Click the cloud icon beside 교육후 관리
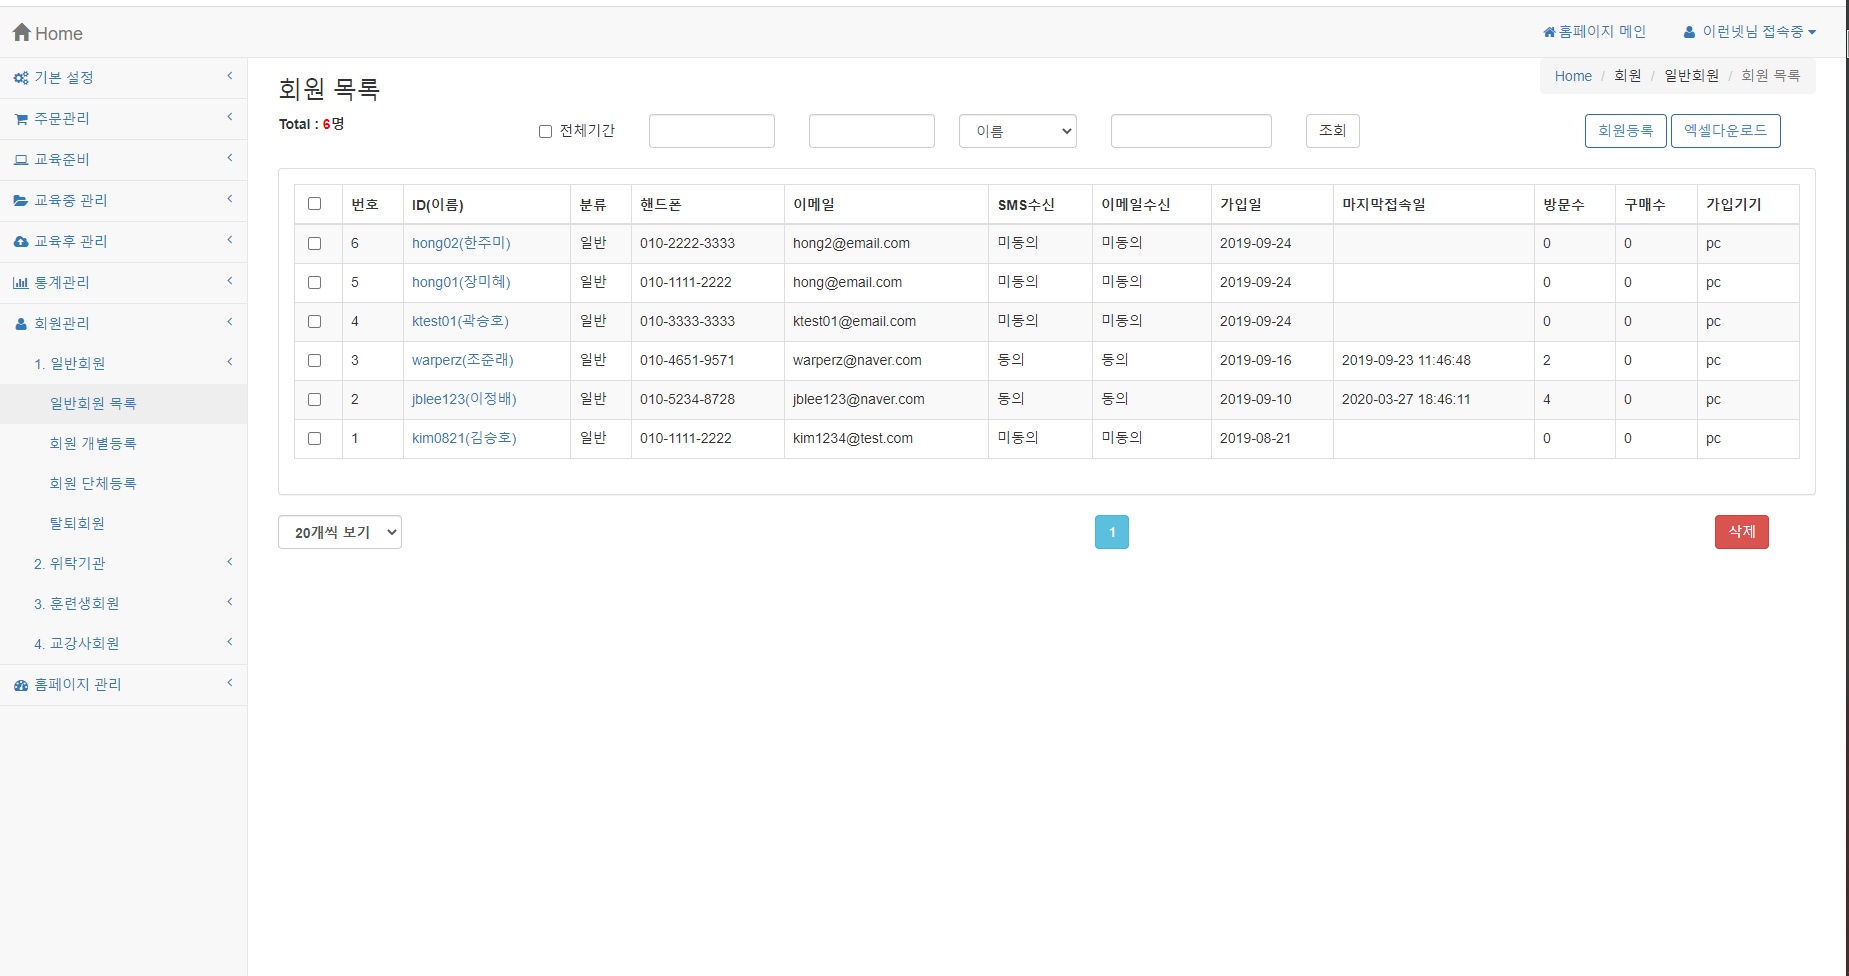 click(21, 242)
